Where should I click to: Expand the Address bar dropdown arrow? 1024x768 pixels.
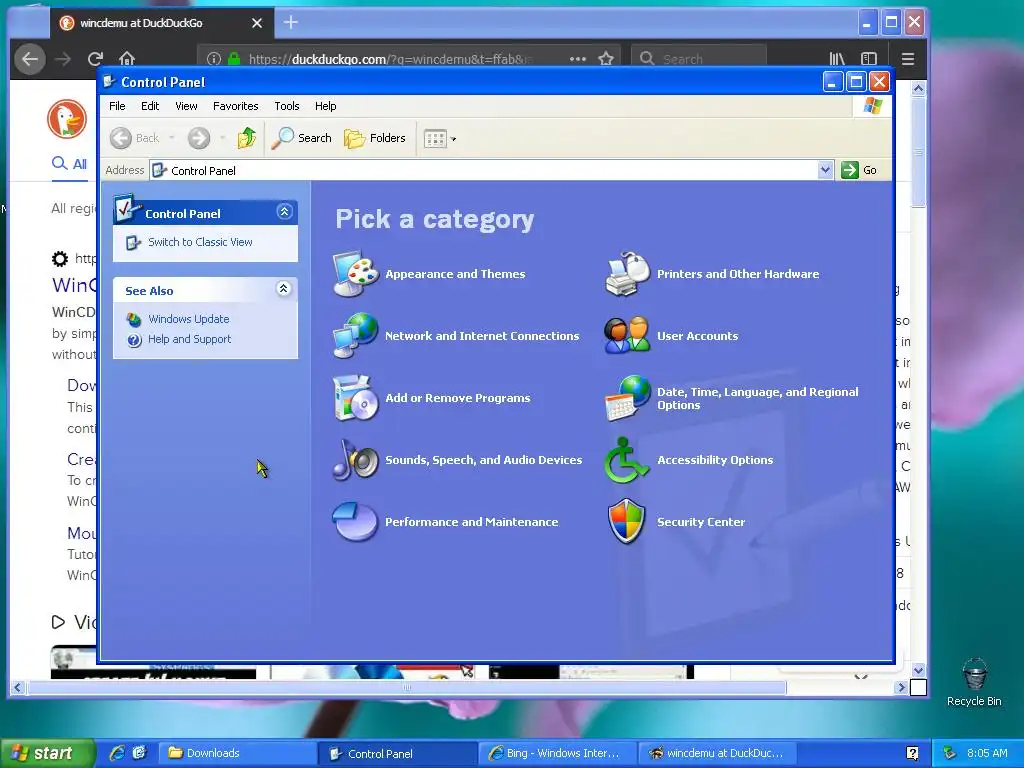825,170
